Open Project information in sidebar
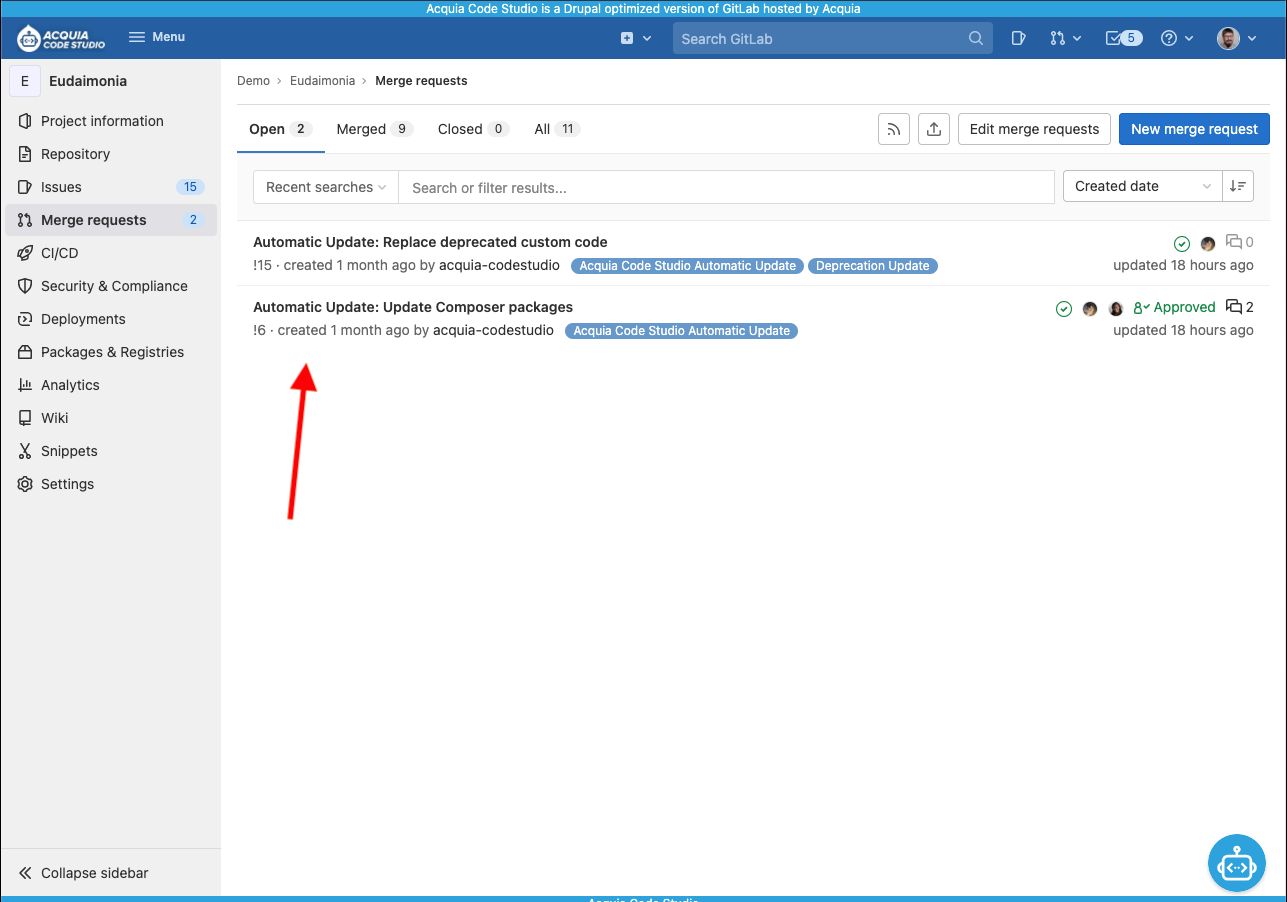This screenshot has height=902, width=1287. point(110,121)
